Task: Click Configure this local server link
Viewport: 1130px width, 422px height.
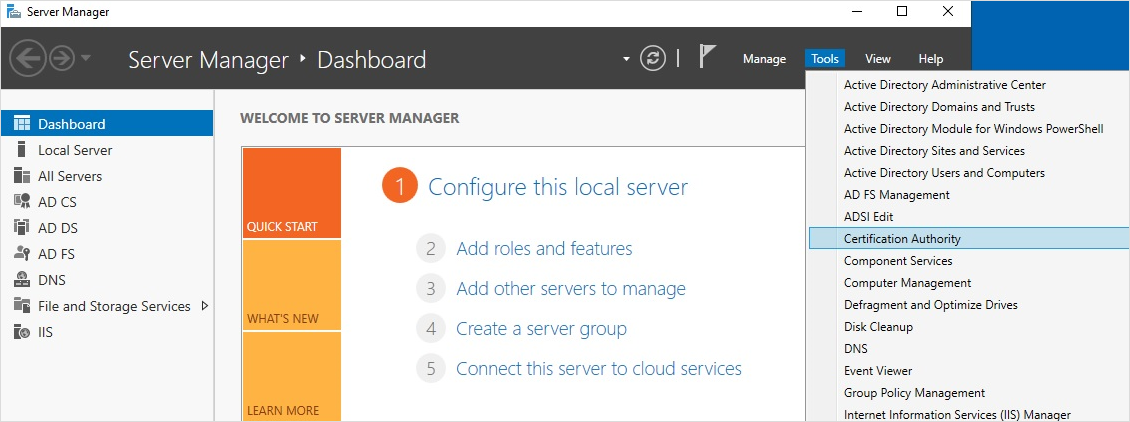Action: pyautogui.click(x=558, y=187)
